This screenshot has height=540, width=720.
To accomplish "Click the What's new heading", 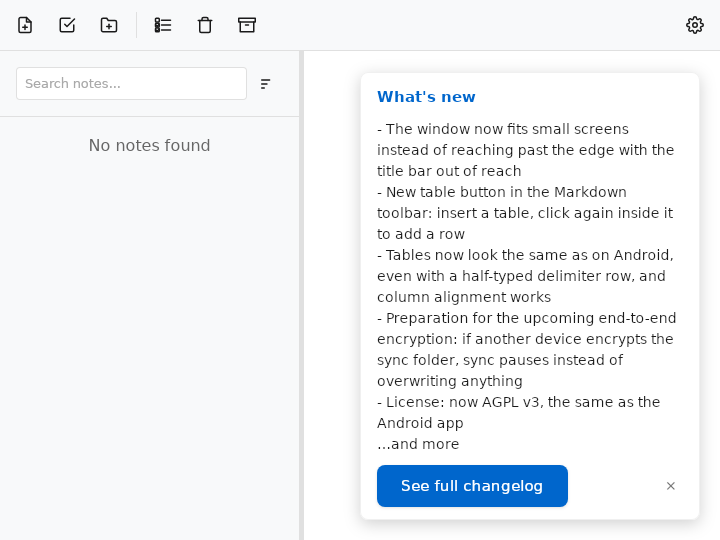I will (x=426, y=97).
